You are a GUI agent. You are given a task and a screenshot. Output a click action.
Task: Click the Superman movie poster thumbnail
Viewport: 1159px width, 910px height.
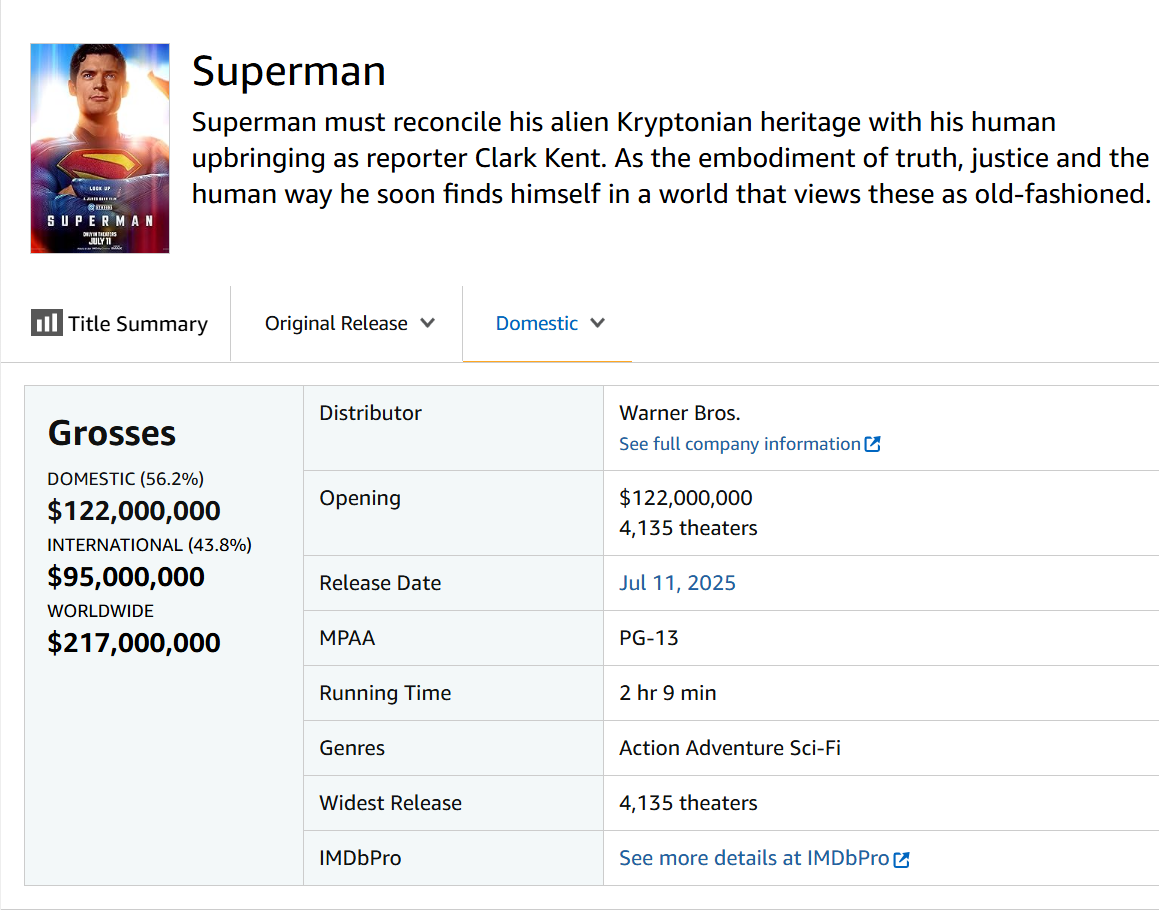(x=100, y=148)
